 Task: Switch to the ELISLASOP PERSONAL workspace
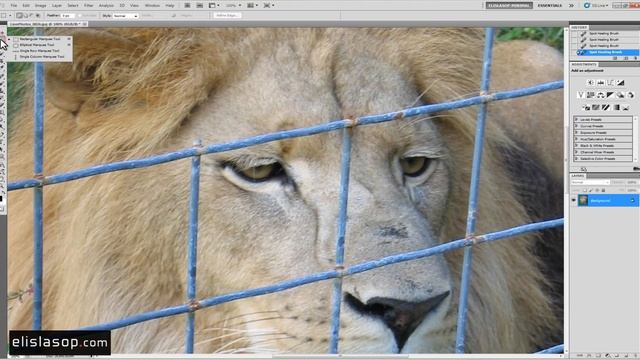(509, 5)
